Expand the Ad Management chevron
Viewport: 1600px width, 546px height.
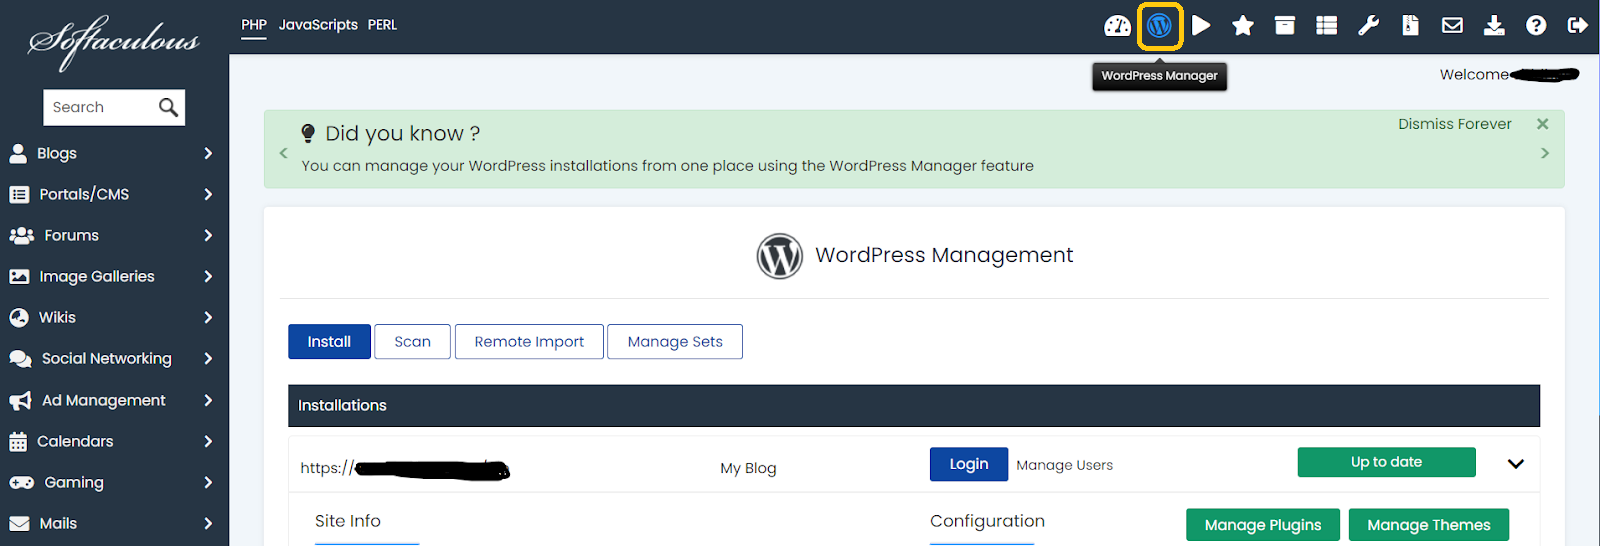coord(208,400)
